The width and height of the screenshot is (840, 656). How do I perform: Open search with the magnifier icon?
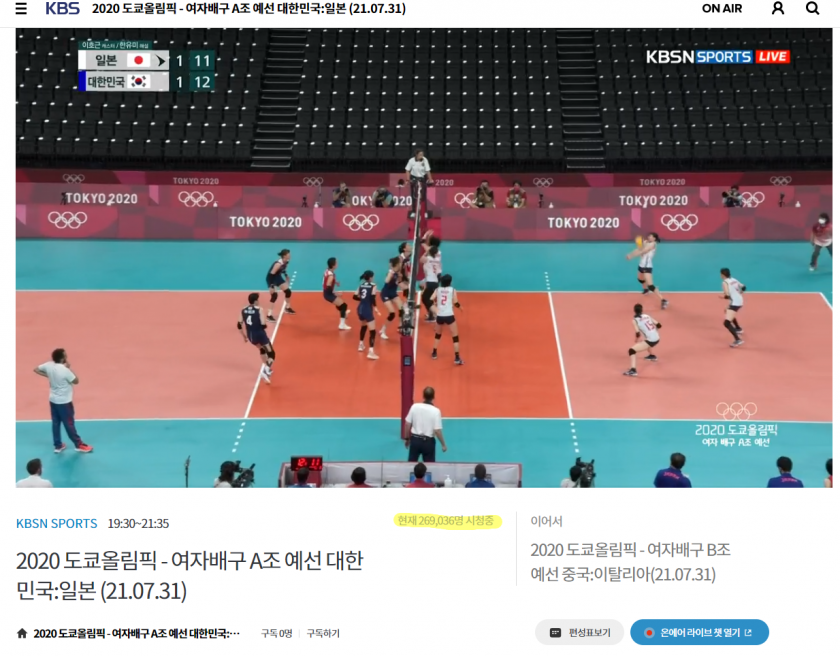(x=812, y=8)
